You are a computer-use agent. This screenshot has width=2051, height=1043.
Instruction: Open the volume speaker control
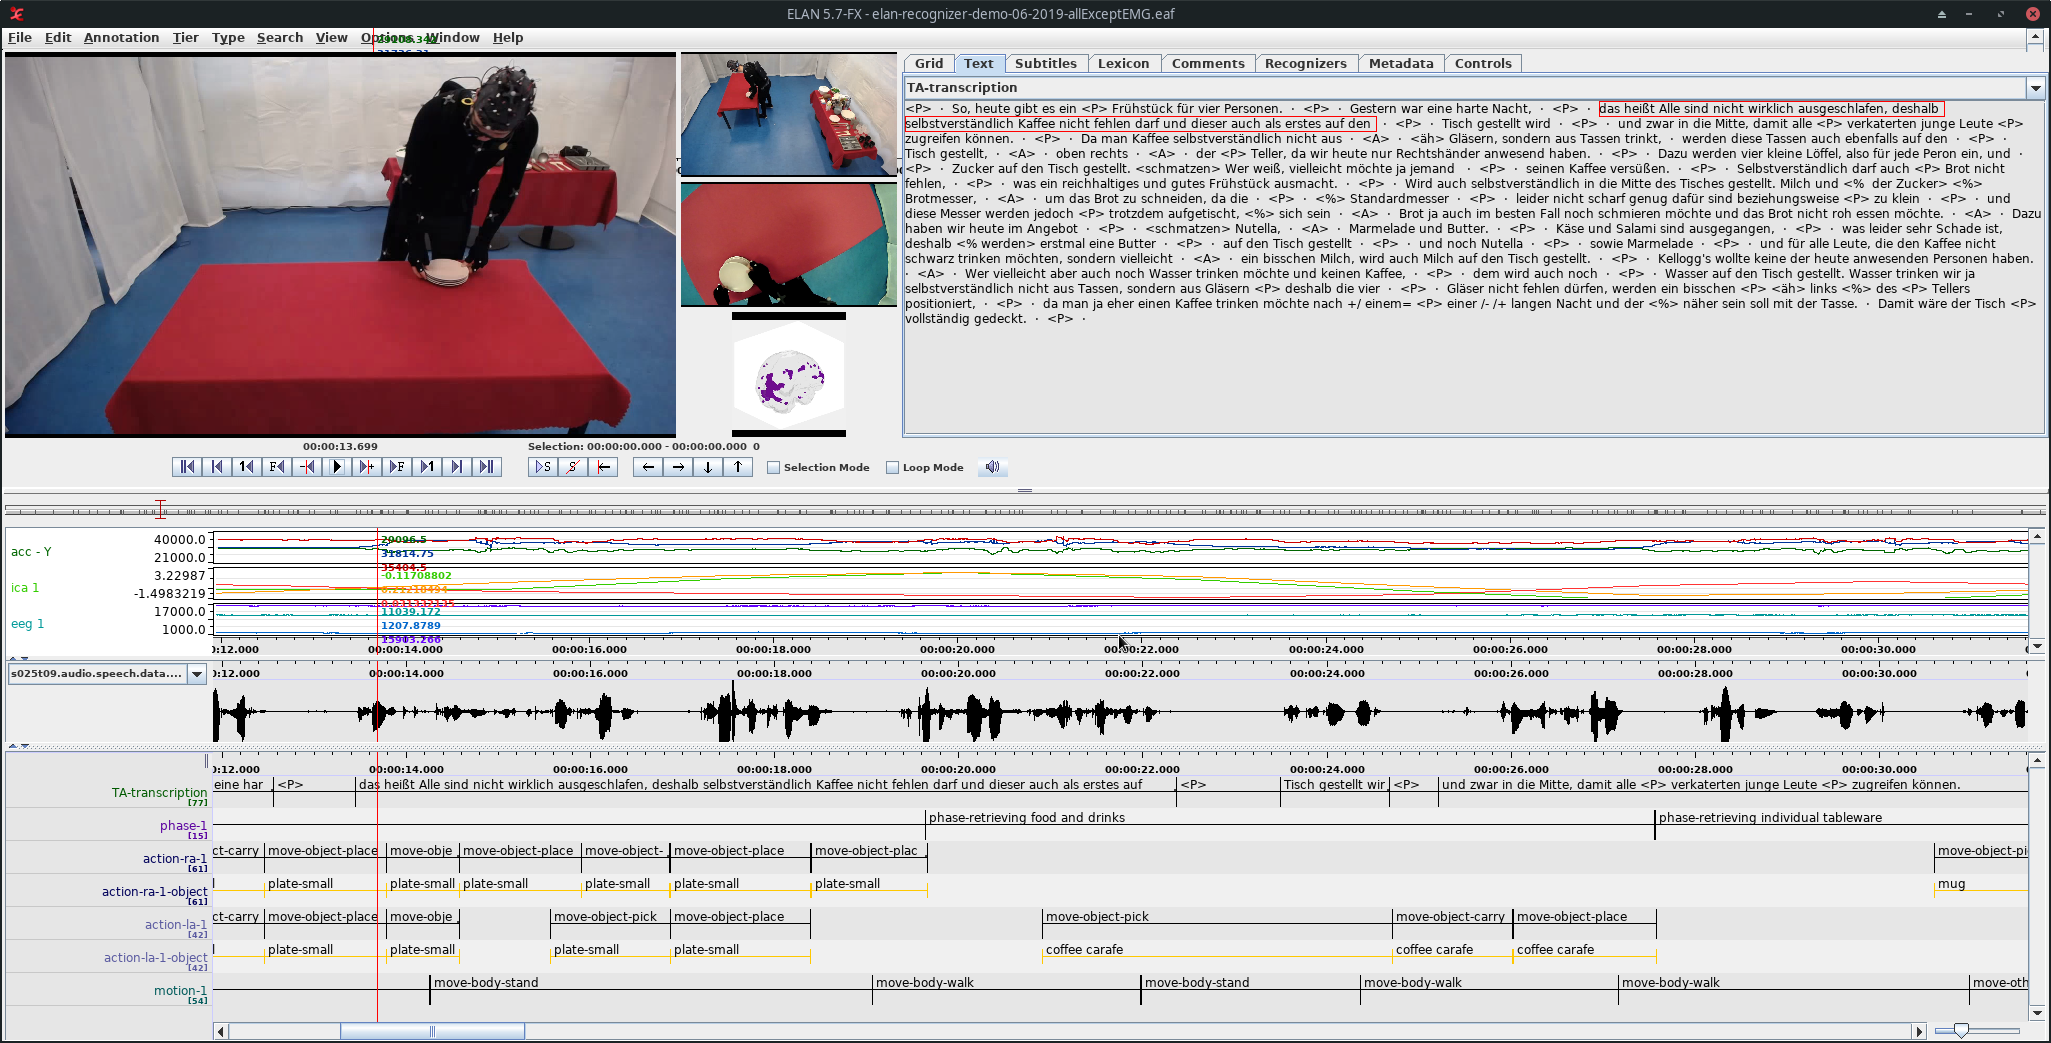[x=992, y=467]
